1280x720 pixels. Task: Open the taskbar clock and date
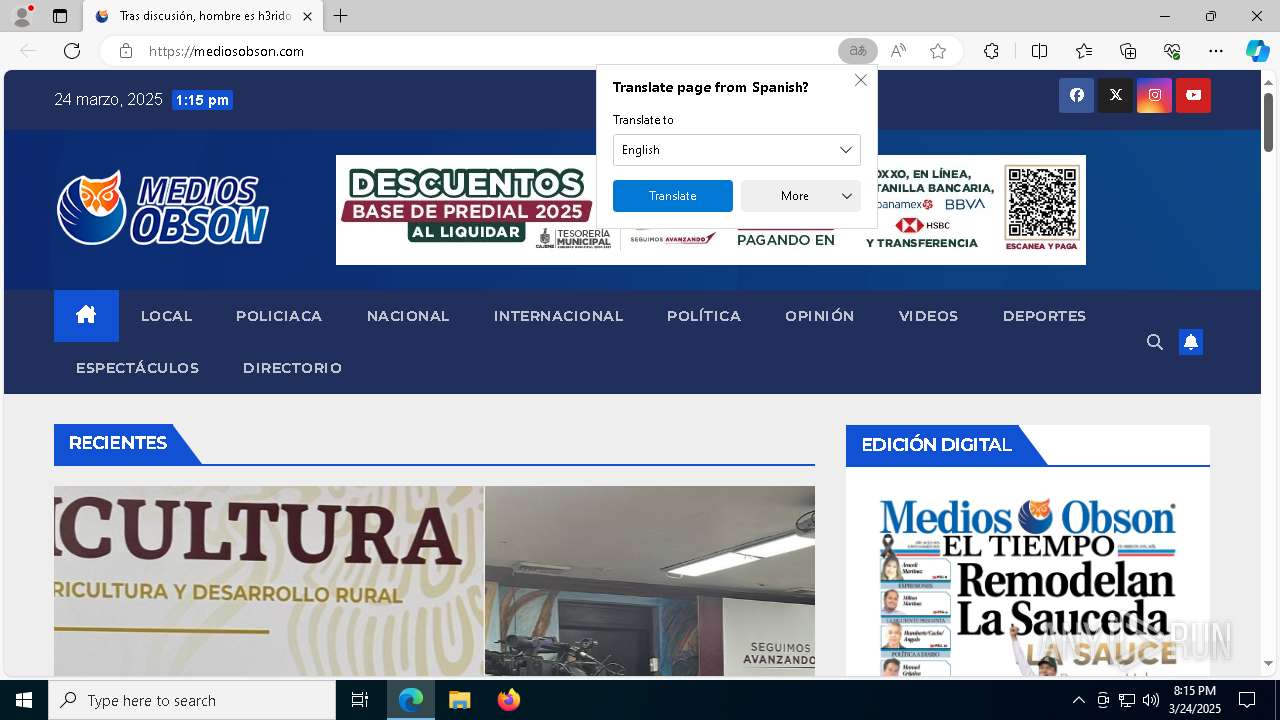click(1195, 700)
